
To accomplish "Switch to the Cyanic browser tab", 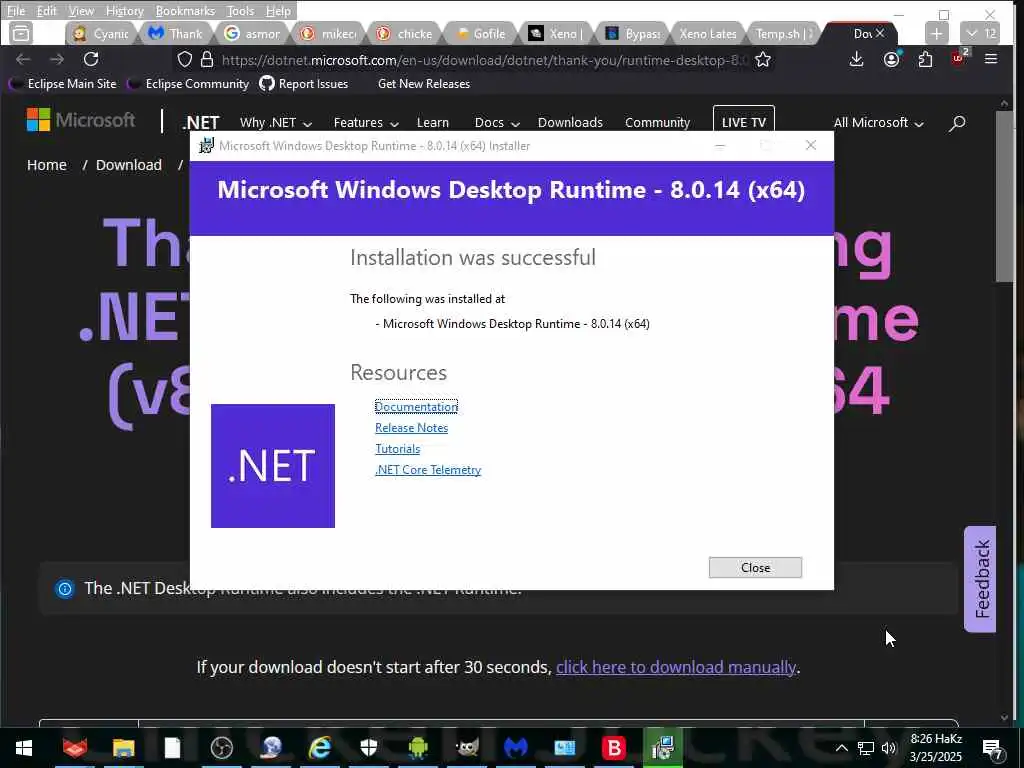I will point(101,33).
